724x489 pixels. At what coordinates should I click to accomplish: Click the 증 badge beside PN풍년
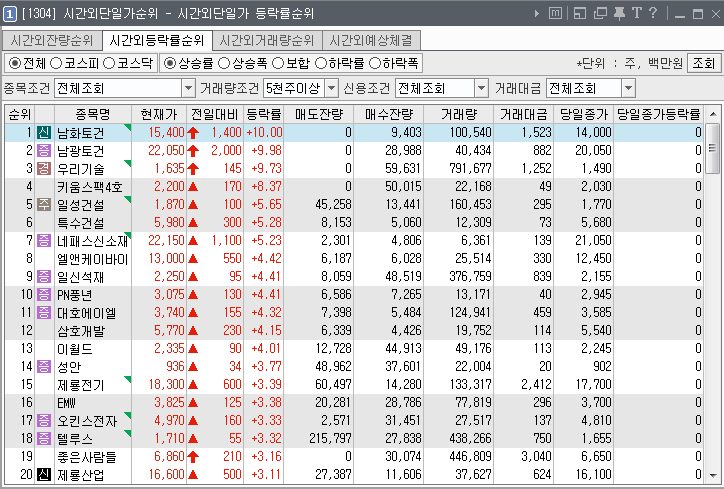click(44, 295)
